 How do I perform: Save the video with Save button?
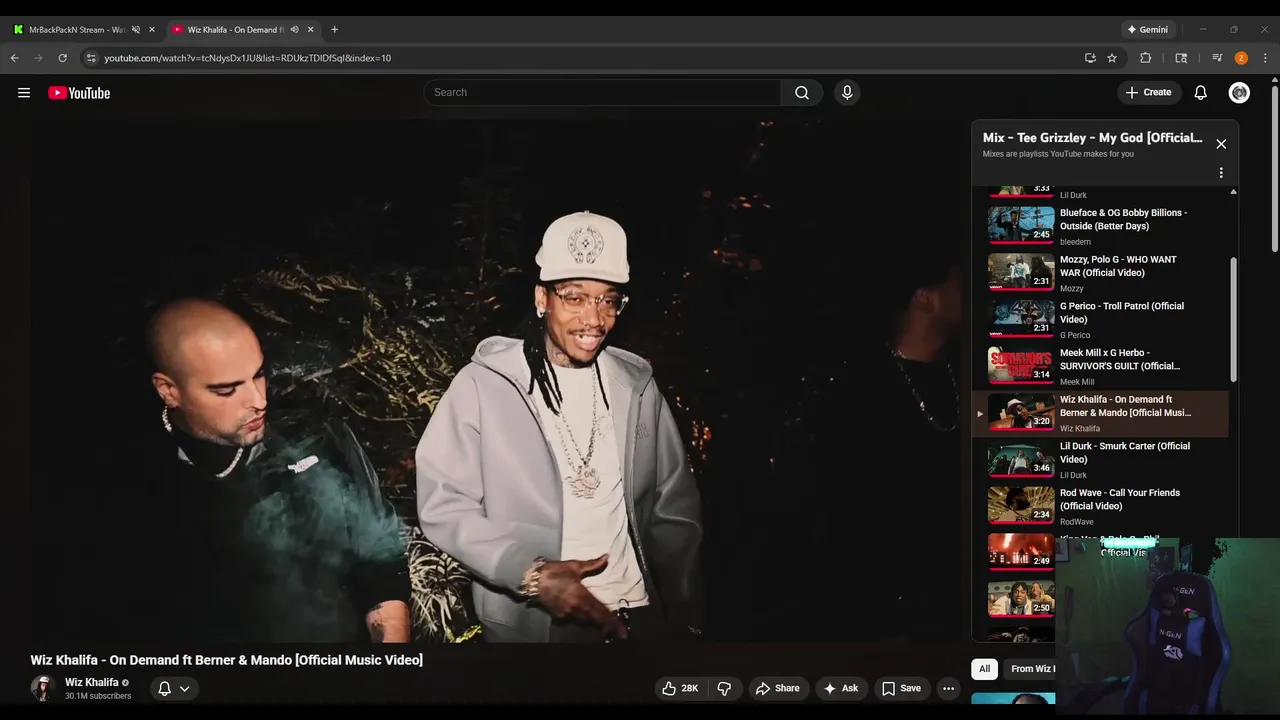(901, 688)
